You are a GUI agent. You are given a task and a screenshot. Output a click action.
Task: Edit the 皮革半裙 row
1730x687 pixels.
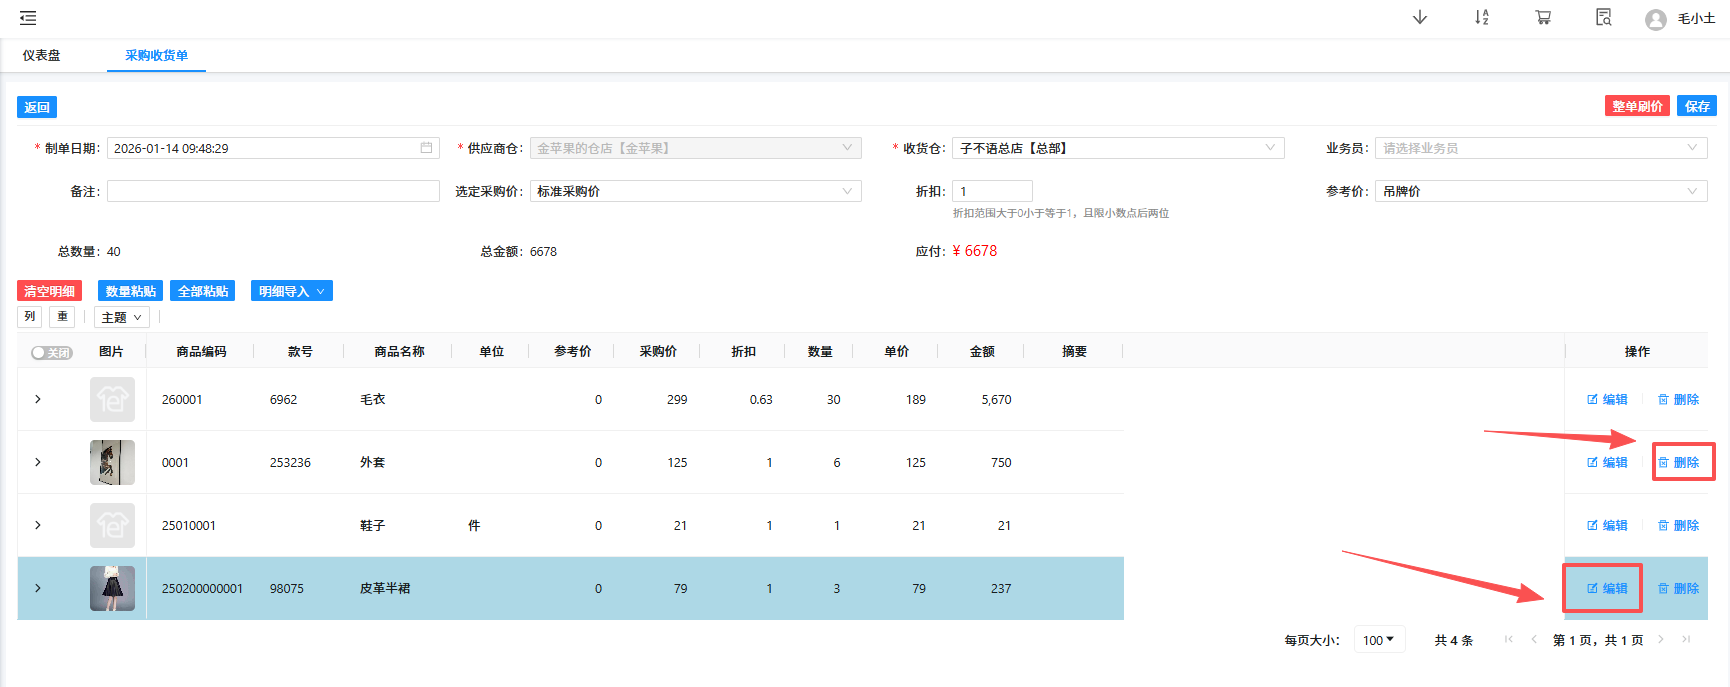[x=1607, y=588]
